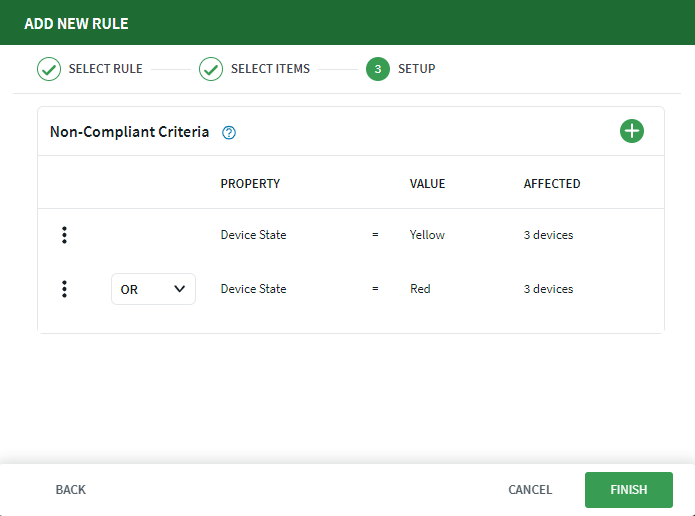Expand the OR operator dropdown
Screen dimensions: 695x516
[x=153, y=289]
